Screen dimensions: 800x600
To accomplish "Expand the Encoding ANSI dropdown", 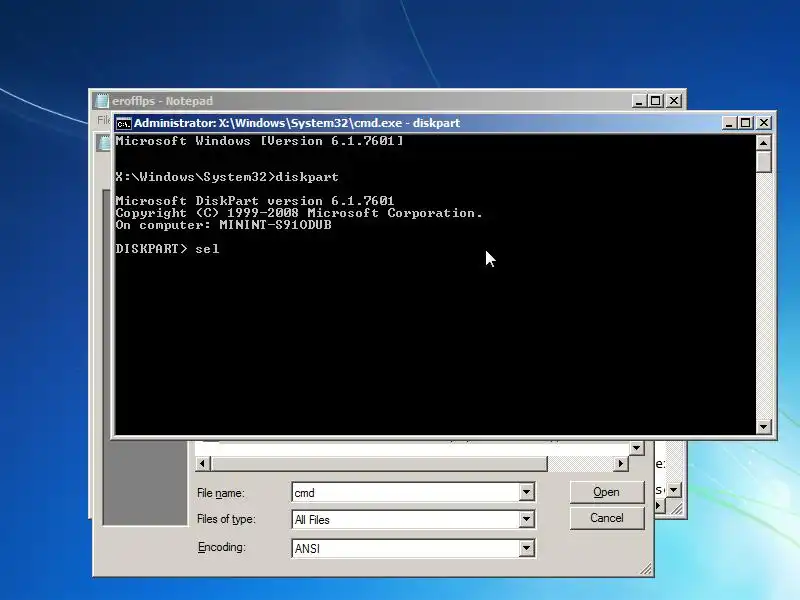I will (x=527, y=548).
